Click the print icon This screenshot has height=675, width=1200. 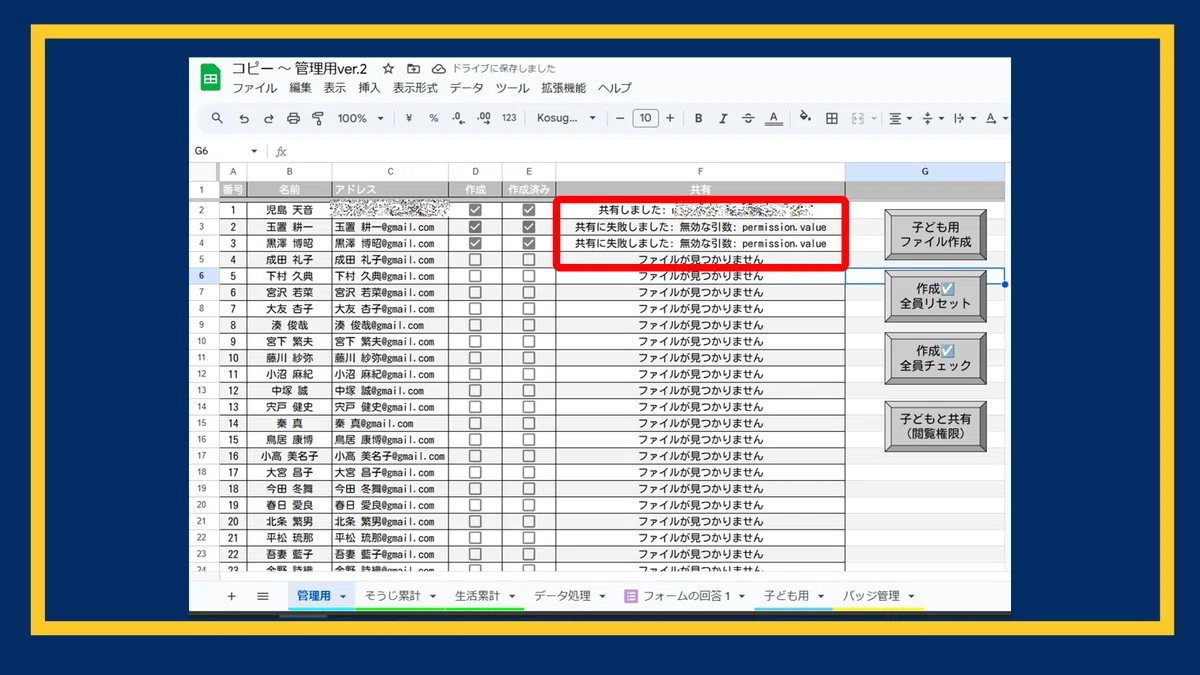coord(293,118)
